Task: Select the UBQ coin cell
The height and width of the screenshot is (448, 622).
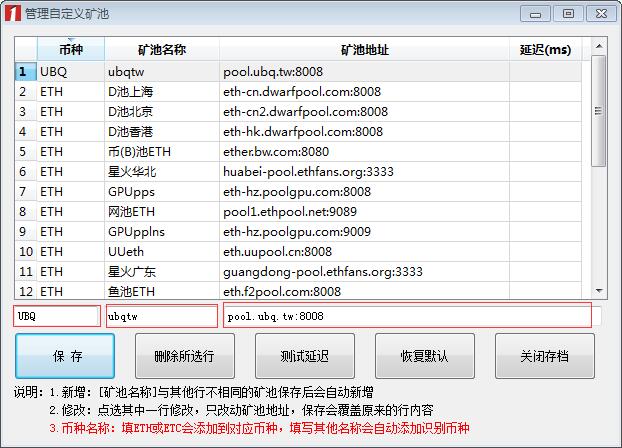Action: pos(71,72)
